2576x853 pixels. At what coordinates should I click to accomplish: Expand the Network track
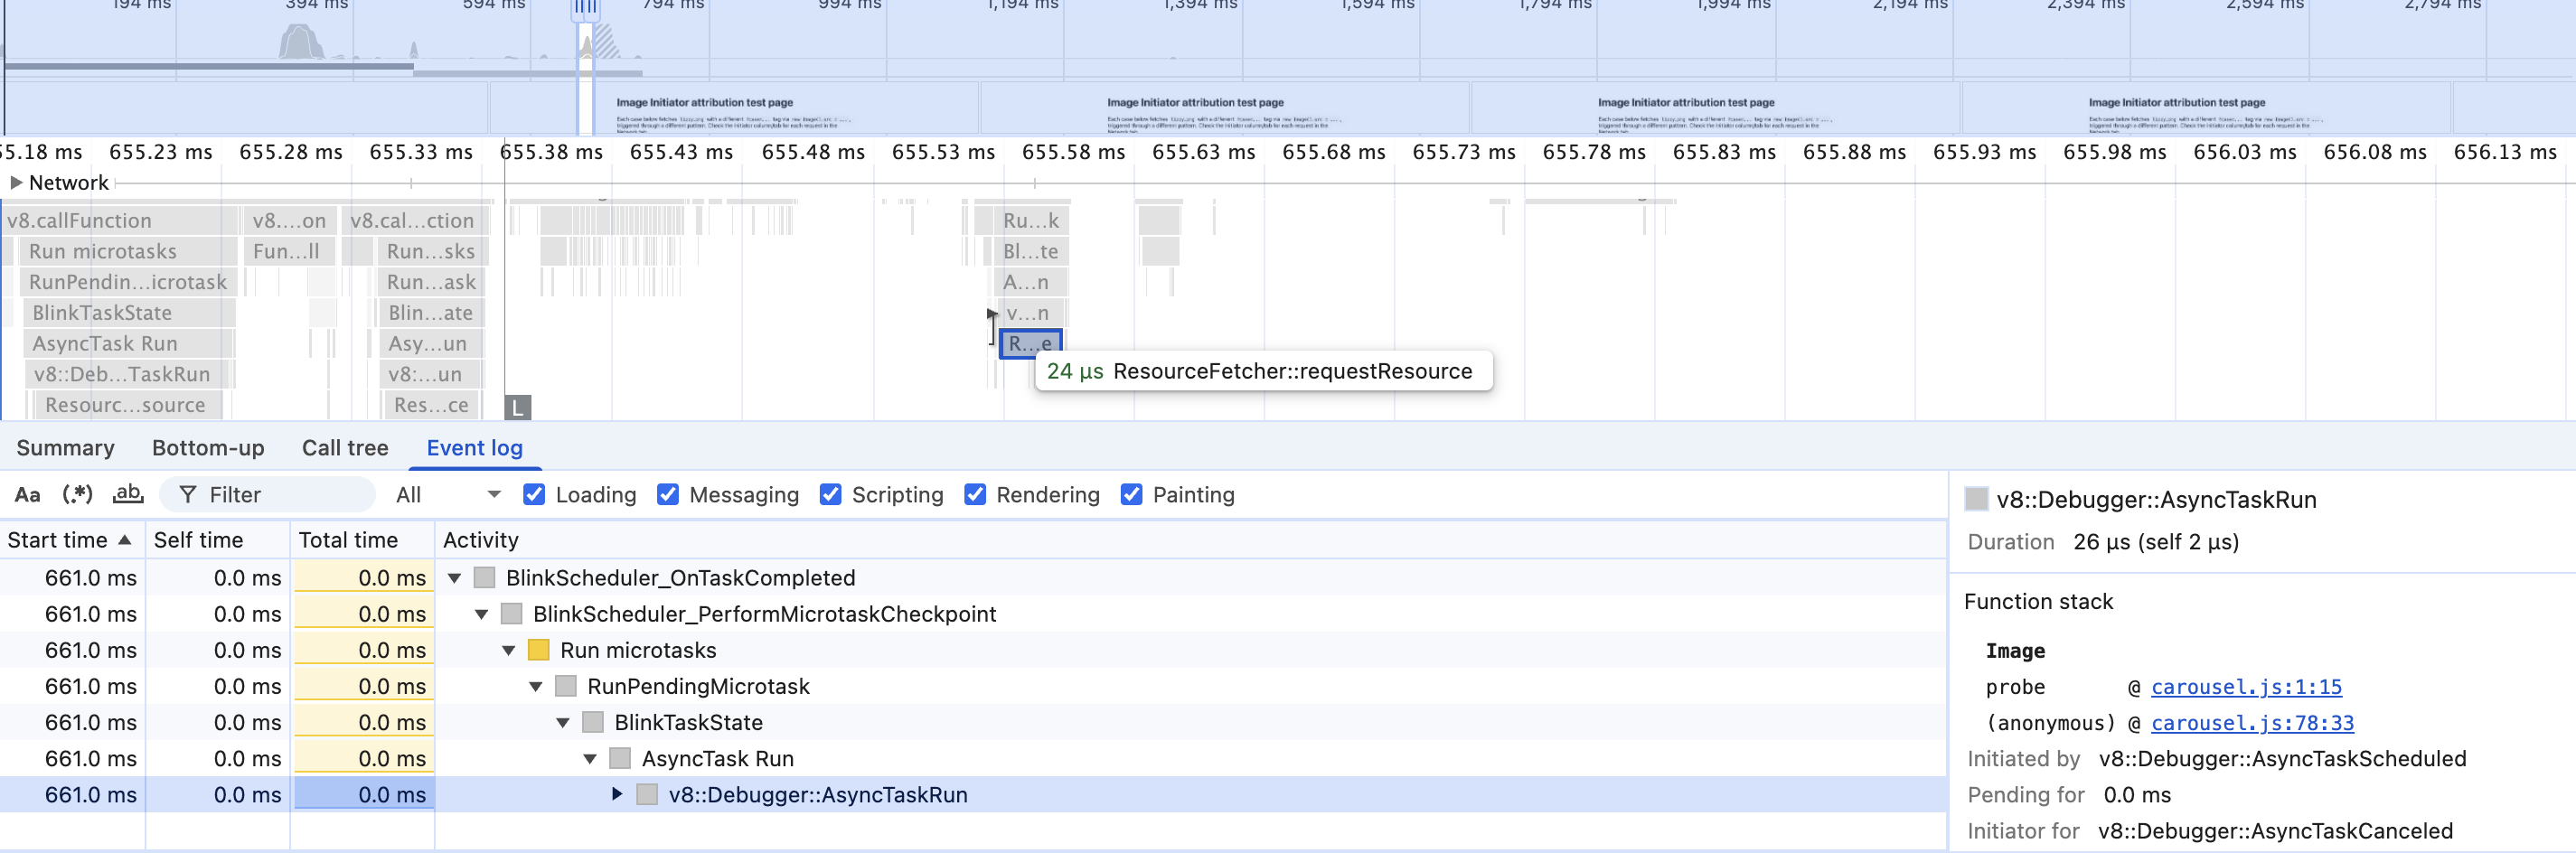pos(16,183)
